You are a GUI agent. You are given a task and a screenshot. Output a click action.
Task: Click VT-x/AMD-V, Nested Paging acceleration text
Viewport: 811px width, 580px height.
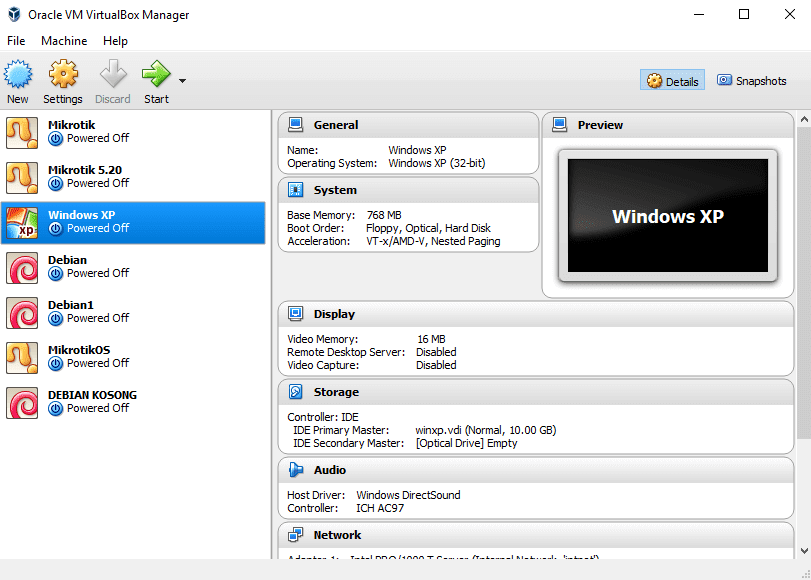point(433,241)
